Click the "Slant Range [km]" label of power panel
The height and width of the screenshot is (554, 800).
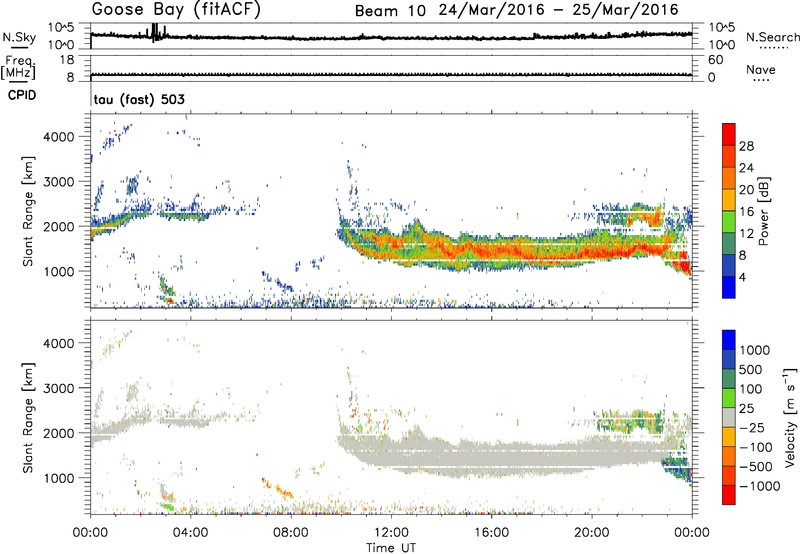(28, 211)
